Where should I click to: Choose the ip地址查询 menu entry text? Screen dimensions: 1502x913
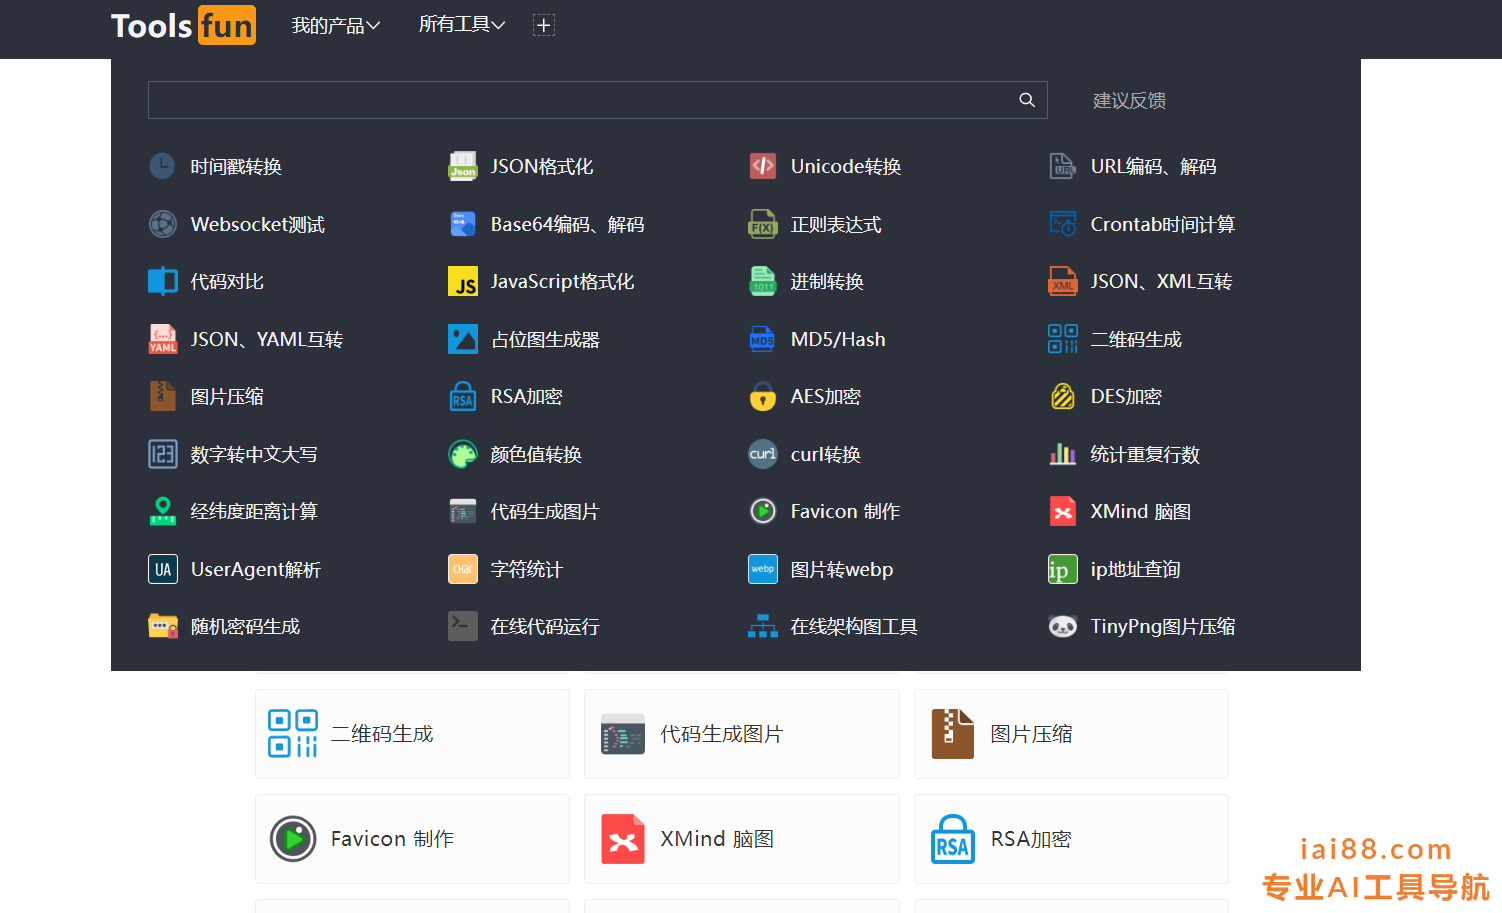(1135, 569)
